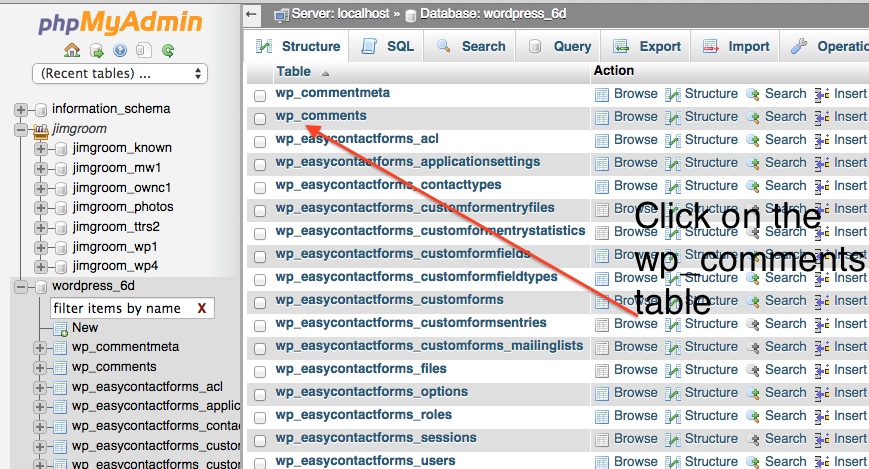869x469 pixels.
Task: Tick the wp_comments checkbox
Action: pyautogui.click(x=260, y=118)
